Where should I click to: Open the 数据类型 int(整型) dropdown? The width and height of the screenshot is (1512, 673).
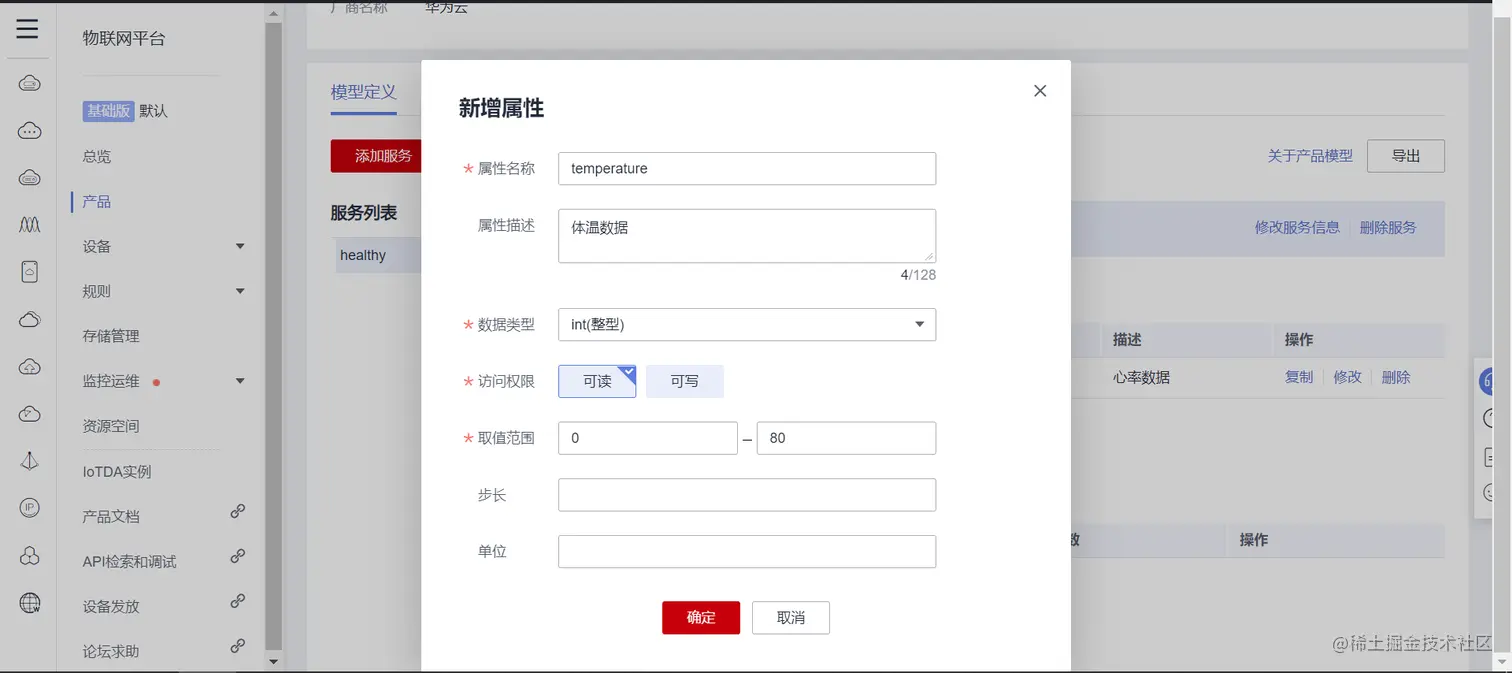point(747,324)
